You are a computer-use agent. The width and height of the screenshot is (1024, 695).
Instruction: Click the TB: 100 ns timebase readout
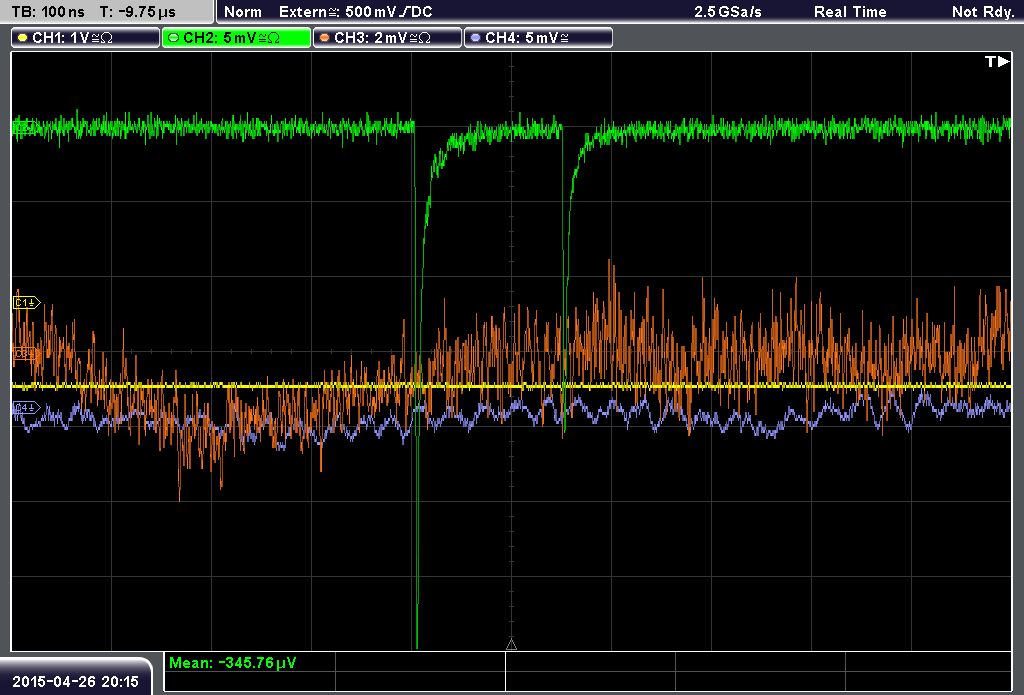coord(48,12)
